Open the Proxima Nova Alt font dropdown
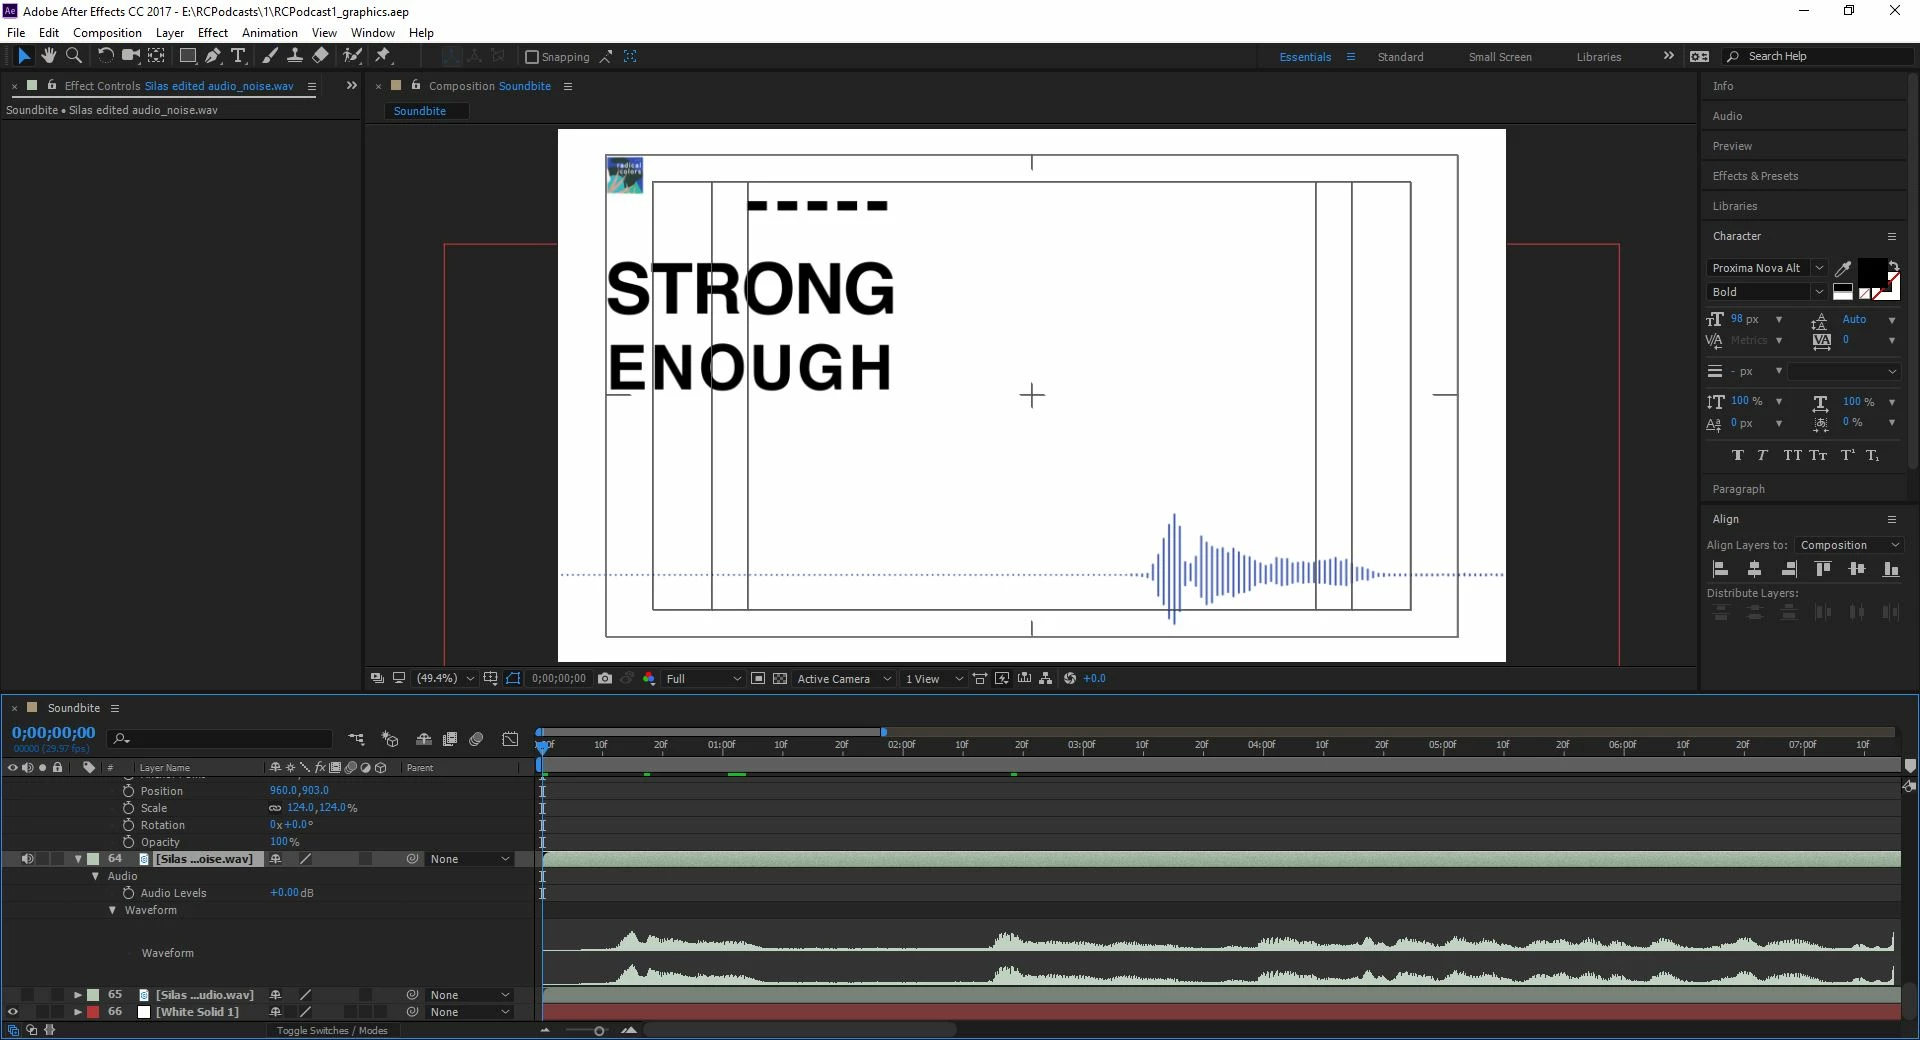This screenshot has width=1920, height=1040. click(x=1767, y=268)
